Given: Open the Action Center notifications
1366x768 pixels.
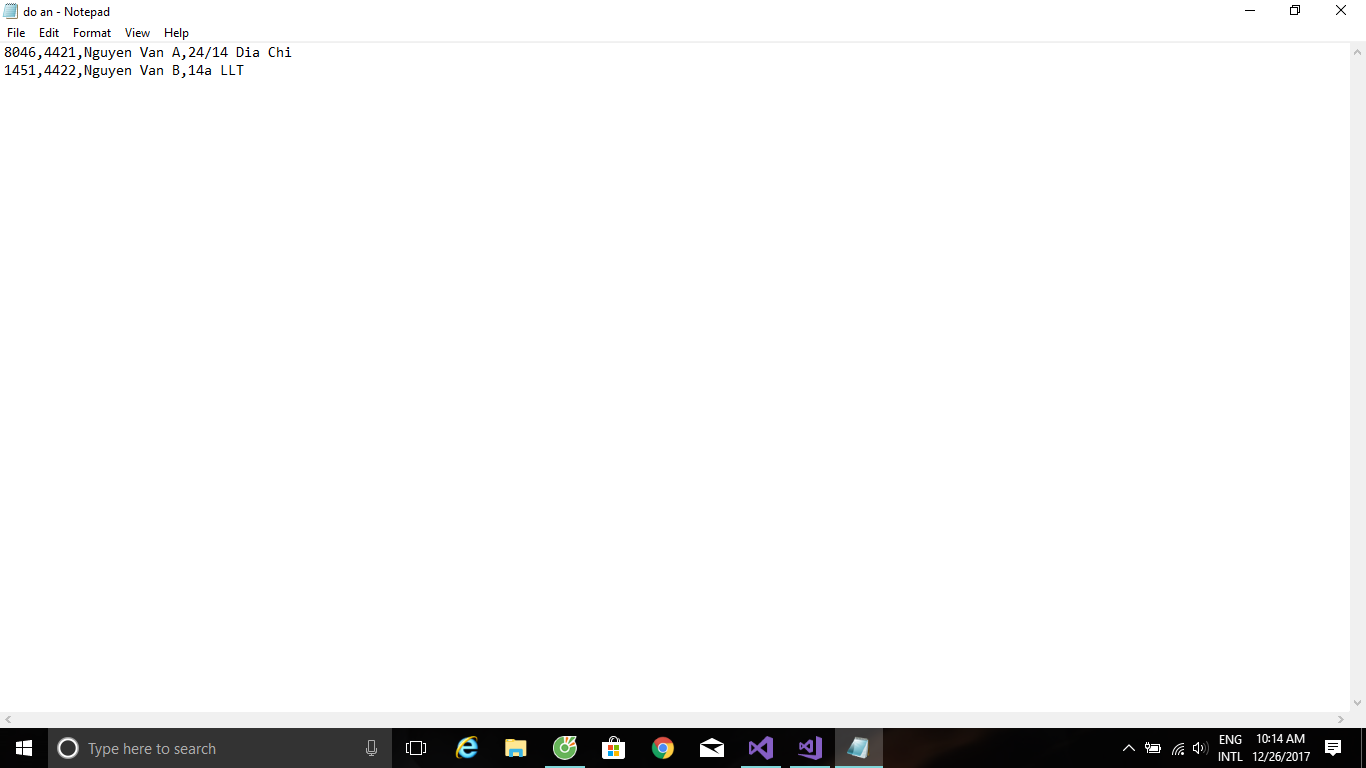Looking at the screenshot, I should pyautogui.click(x=1332, y=748).
